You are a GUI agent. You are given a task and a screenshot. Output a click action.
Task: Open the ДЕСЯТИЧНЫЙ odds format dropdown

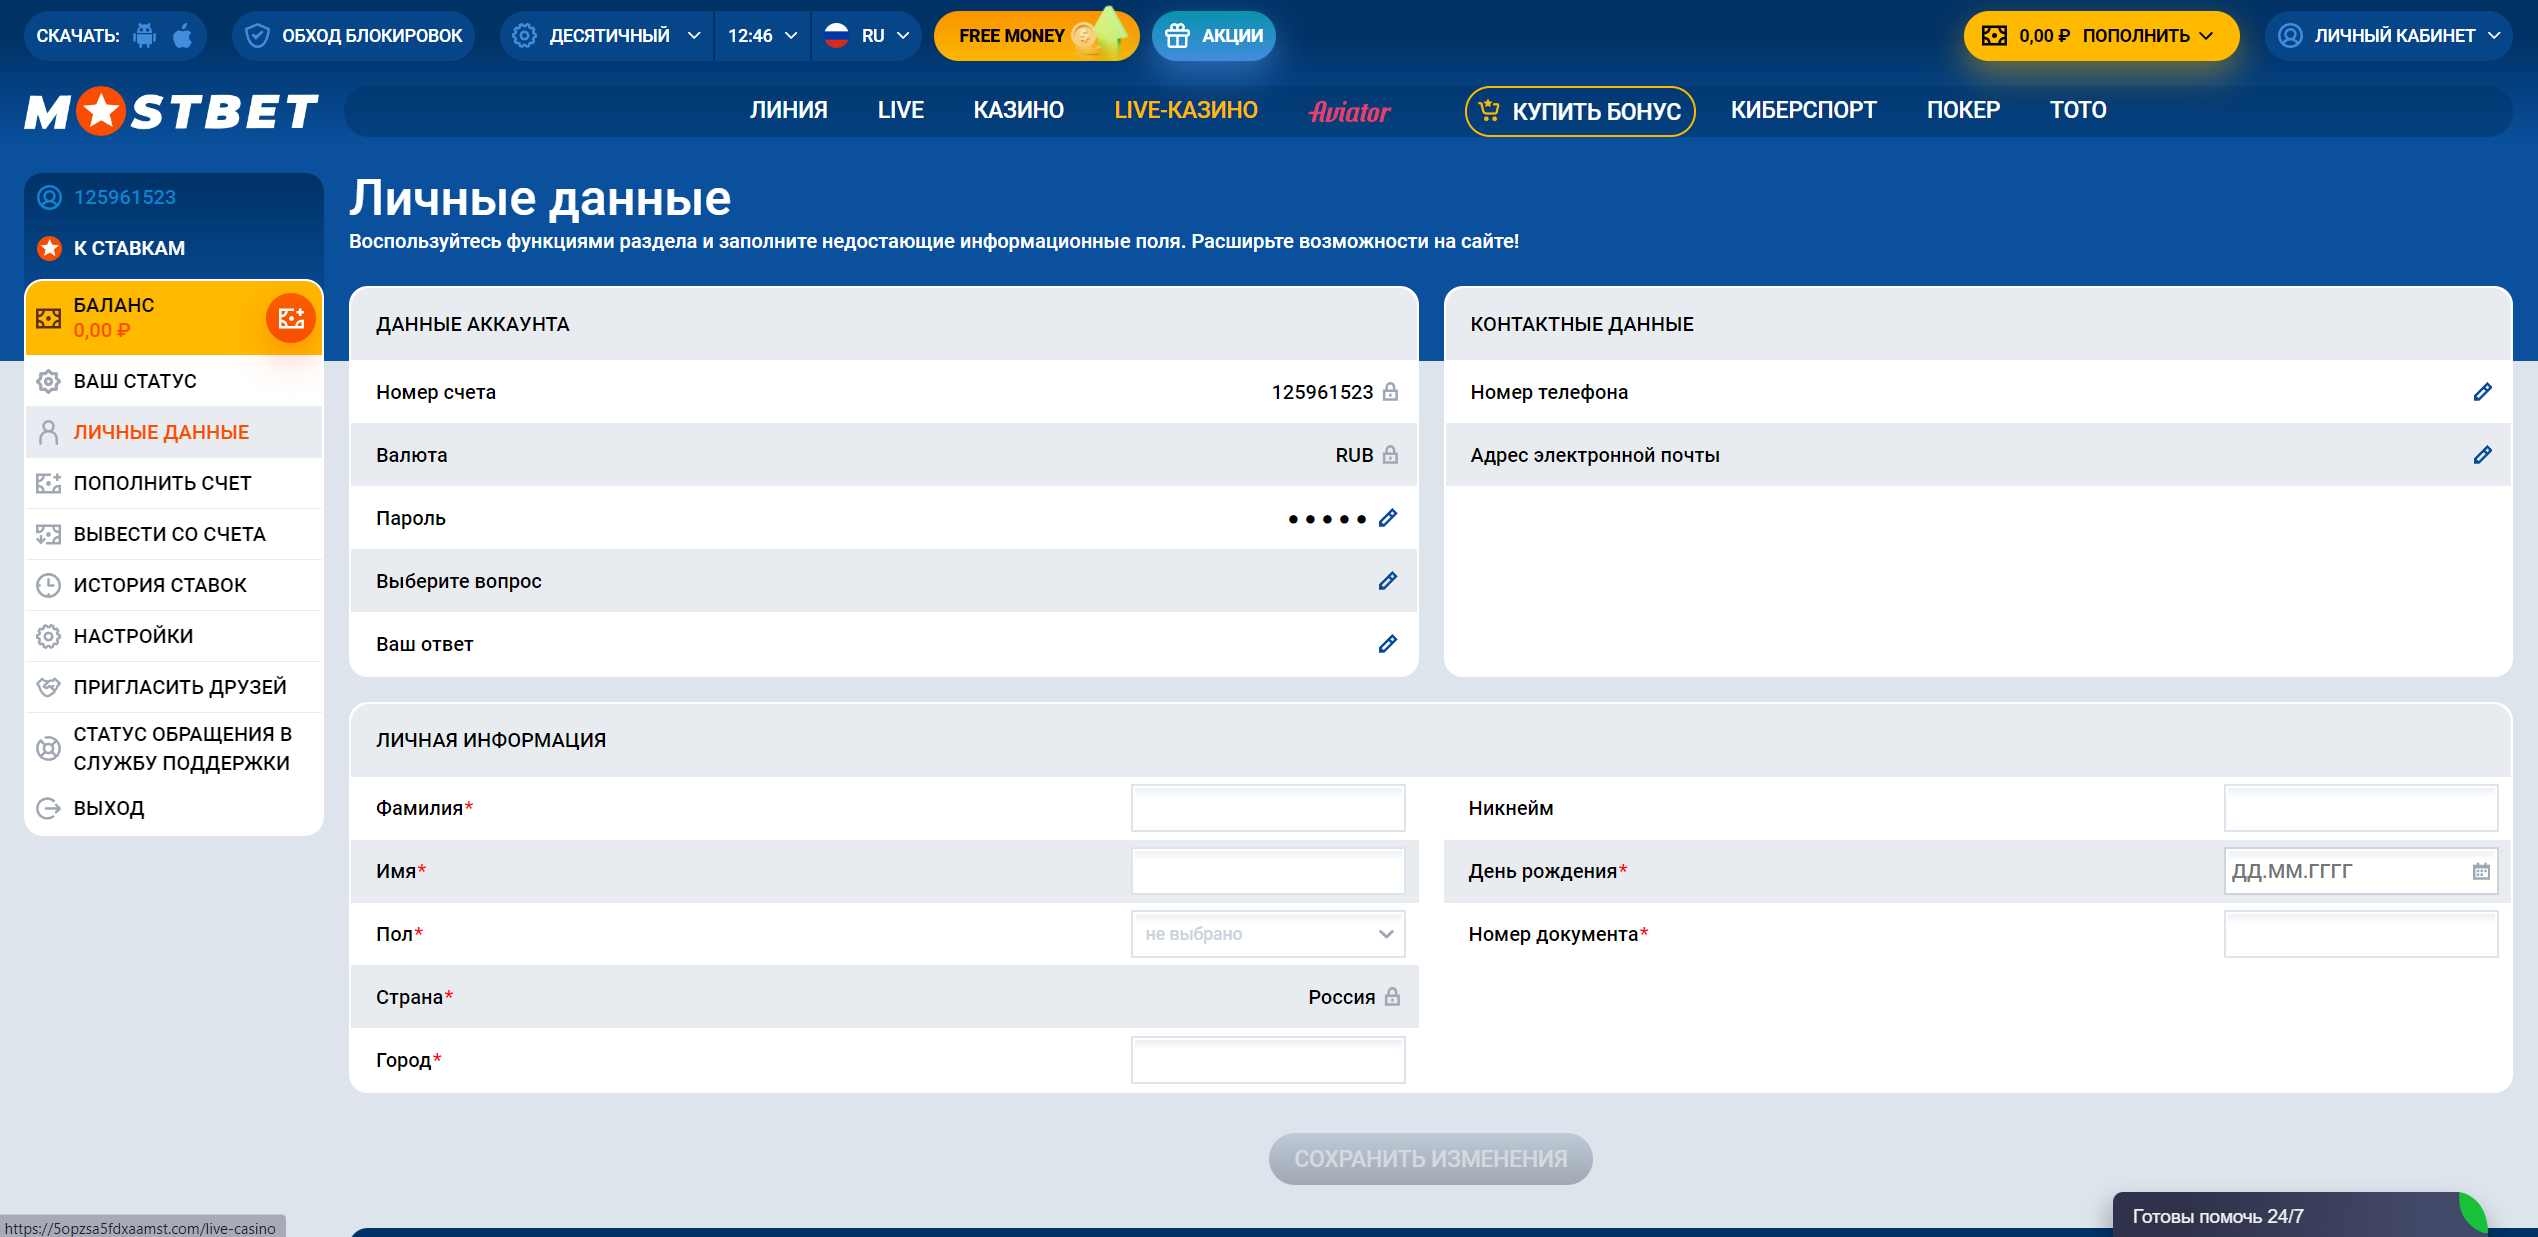[x=607, y=36]
